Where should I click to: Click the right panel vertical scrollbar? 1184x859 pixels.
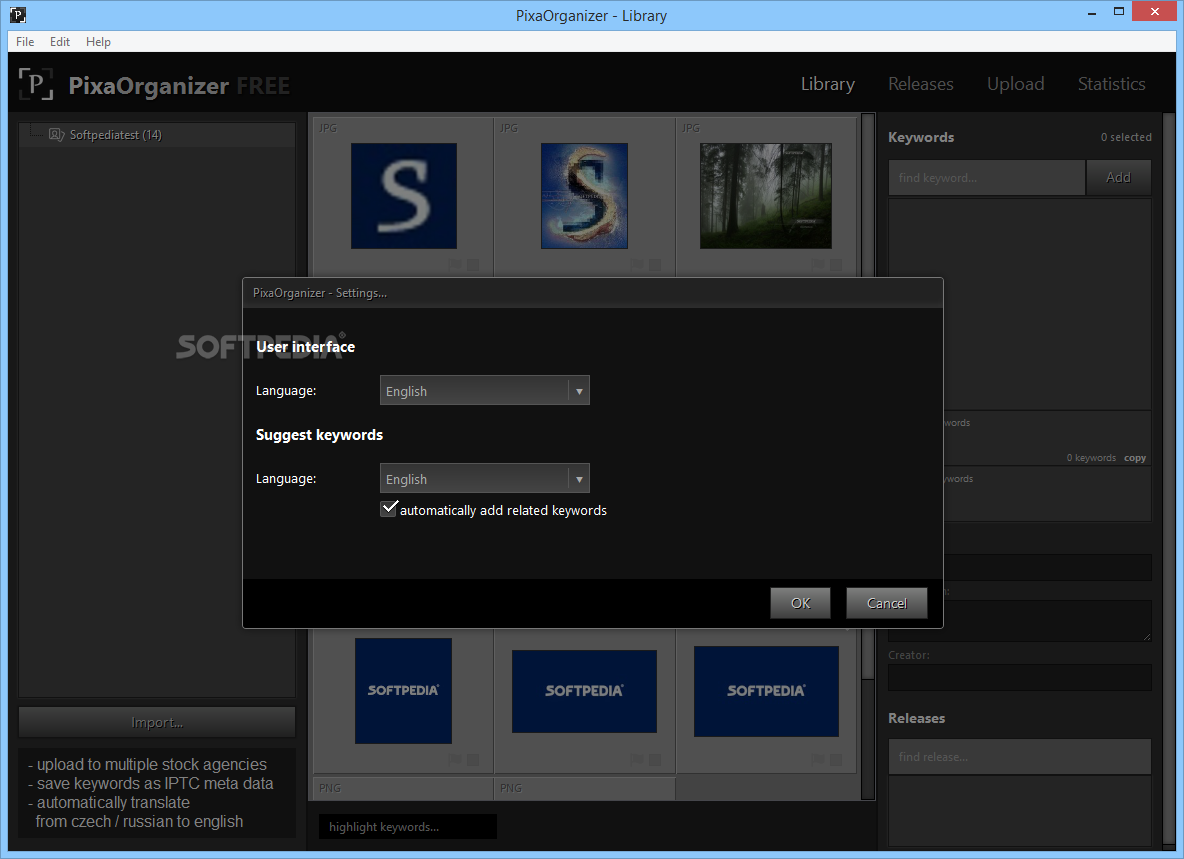pos(1169,480)
